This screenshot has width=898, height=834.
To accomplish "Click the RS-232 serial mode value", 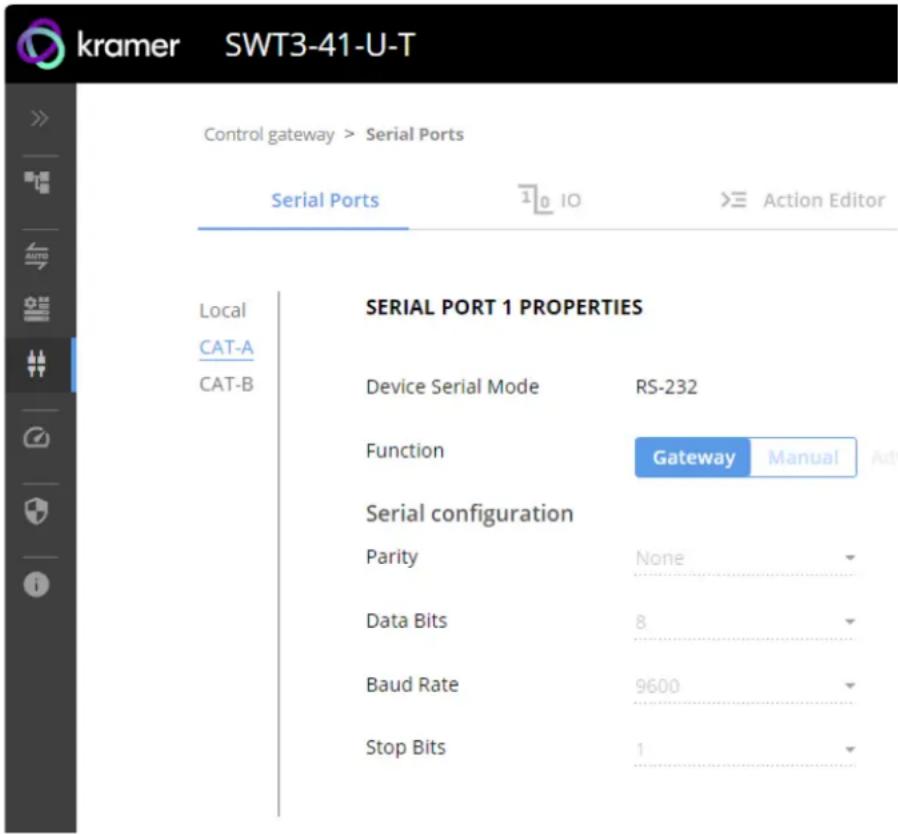I will (666, 387).
